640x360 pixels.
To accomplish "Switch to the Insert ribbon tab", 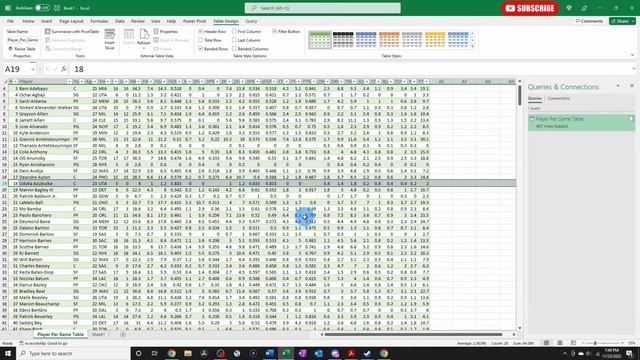I will tap(47, 21).
